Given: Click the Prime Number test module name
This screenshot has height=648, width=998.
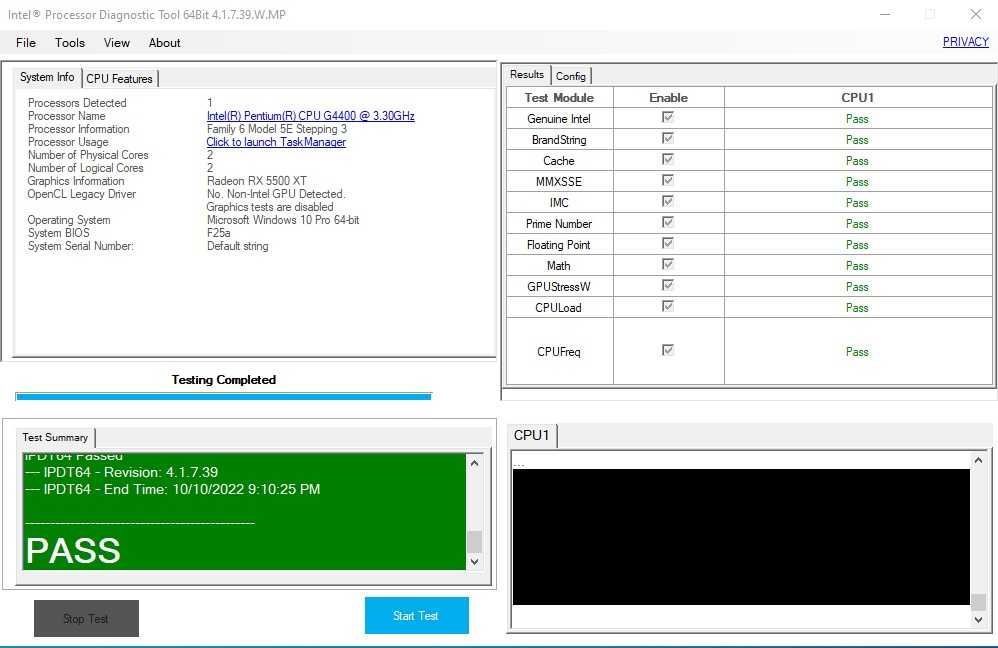Looking at the screenshot, I should pyautogui.click(x=559, y=224).
